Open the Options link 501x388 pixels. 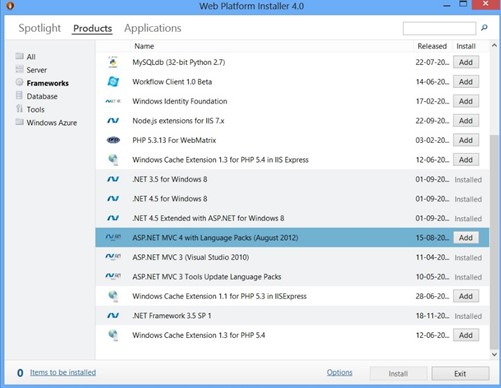[339, 372]
